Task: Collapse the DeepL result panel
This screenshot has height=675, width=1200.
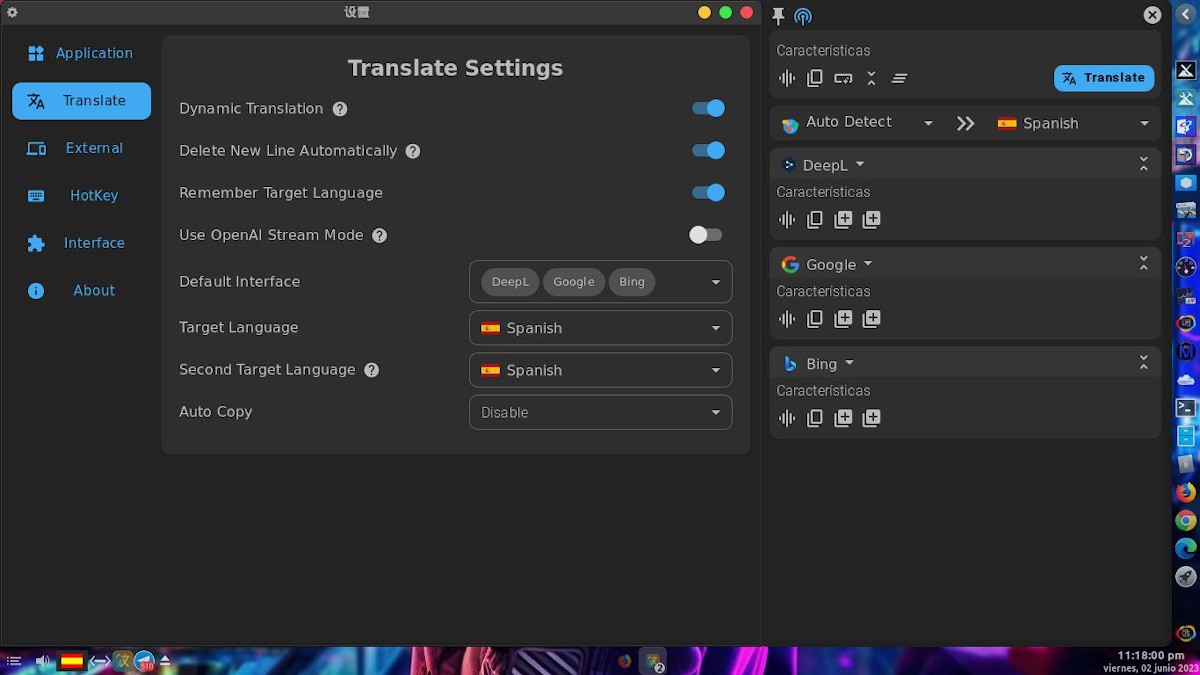Action: tap(1143, 165)
